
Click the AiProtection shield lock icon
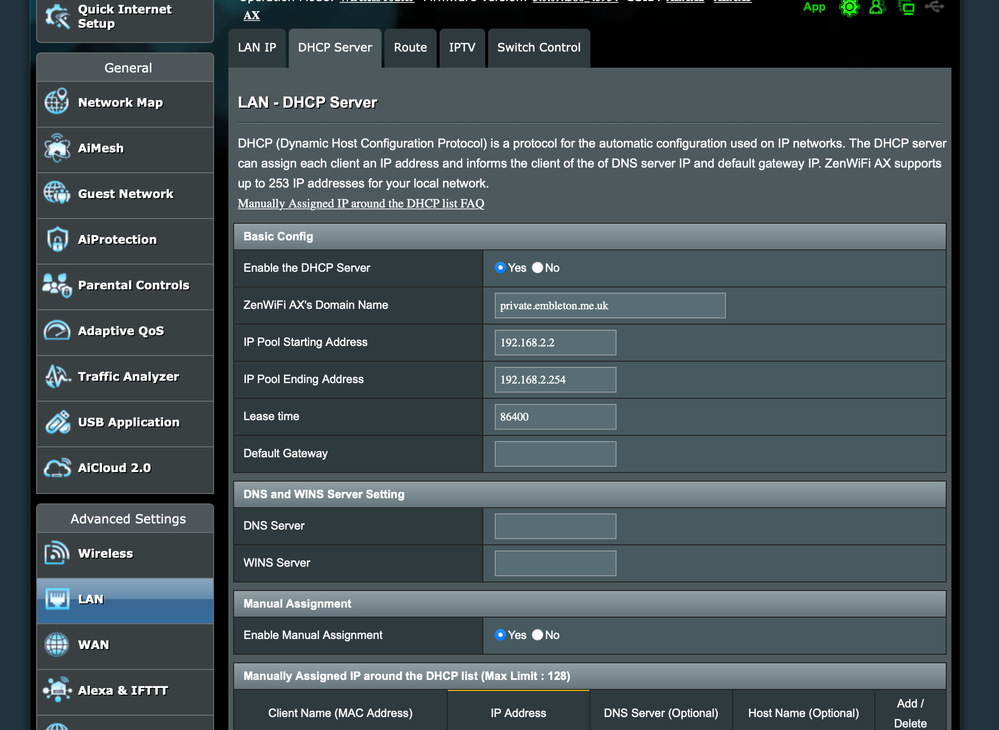tap(57, 240)
